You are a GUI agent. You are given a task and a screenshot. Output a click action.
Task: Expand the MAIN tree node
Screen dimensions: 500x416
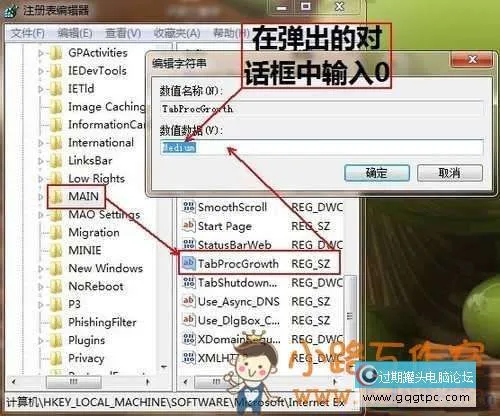(x=40, y=197)
